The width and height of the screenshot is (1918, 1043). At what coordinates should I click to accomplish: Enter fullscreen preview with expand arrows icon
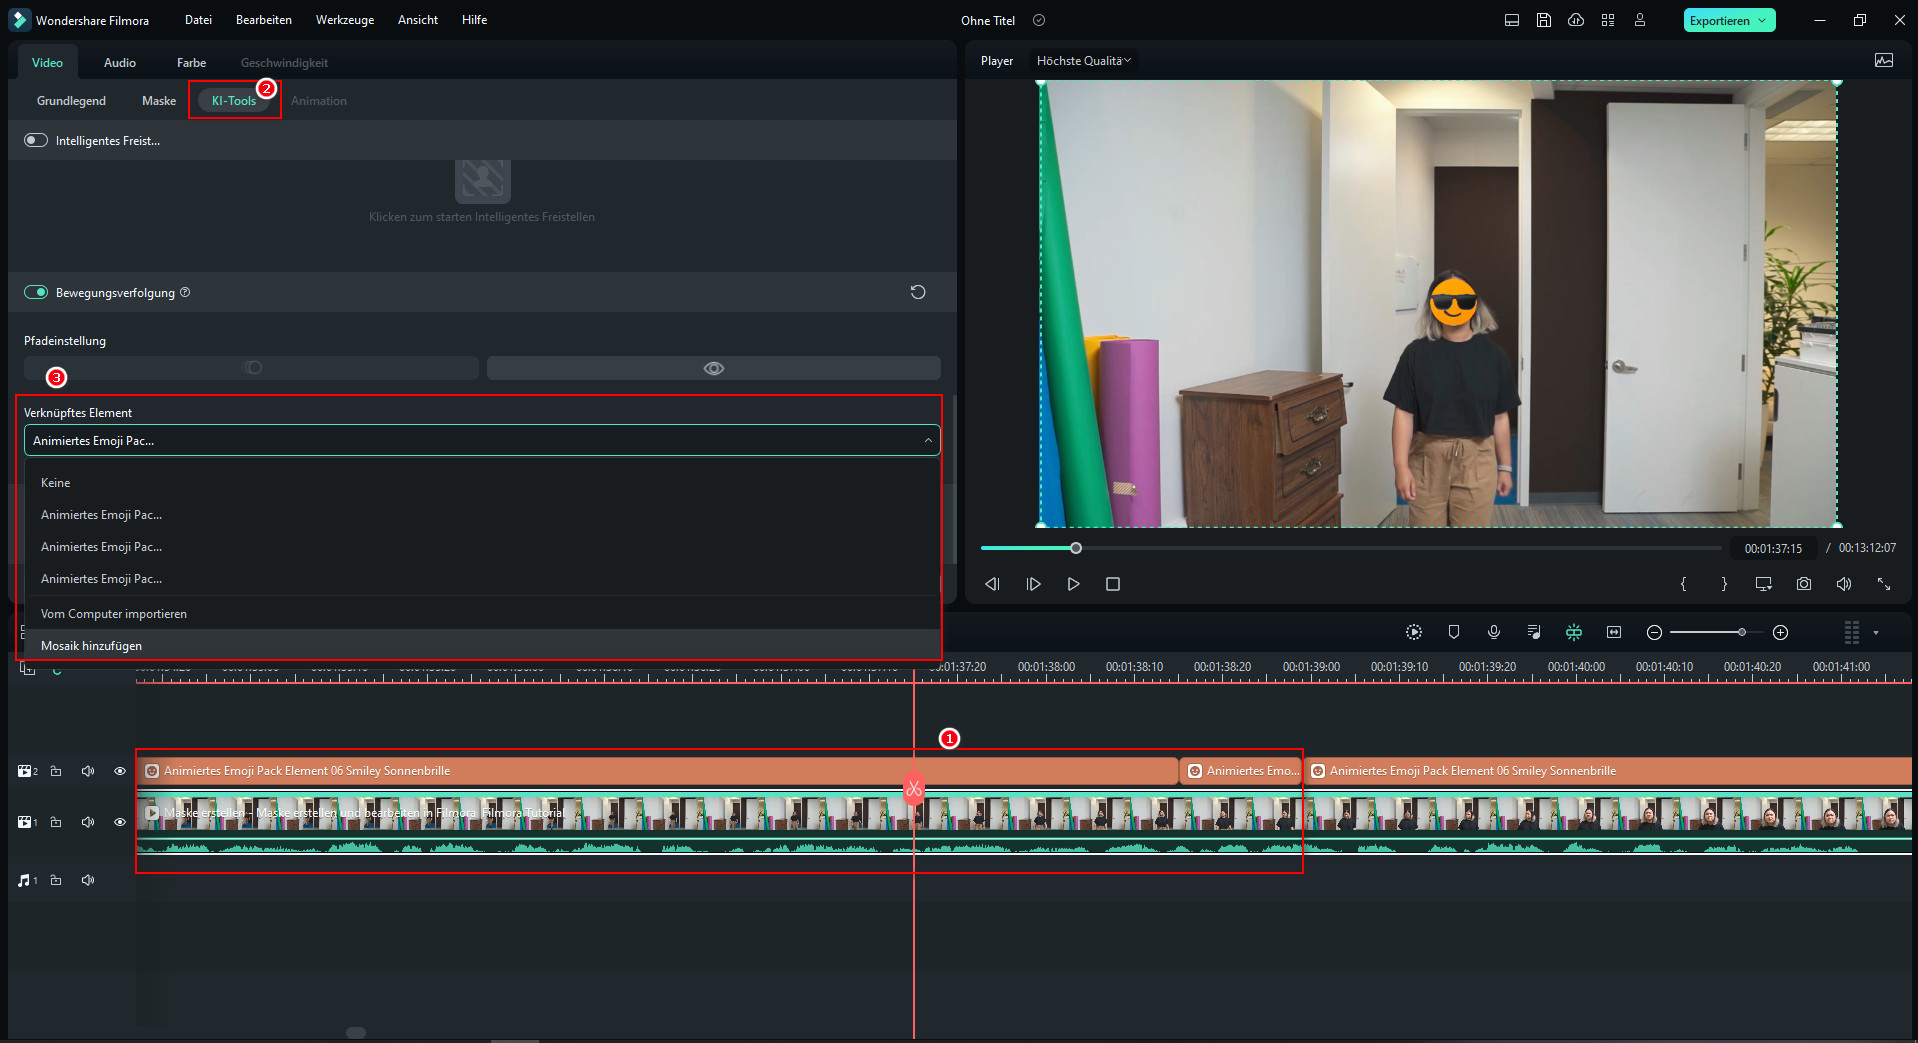[1884, 584]
